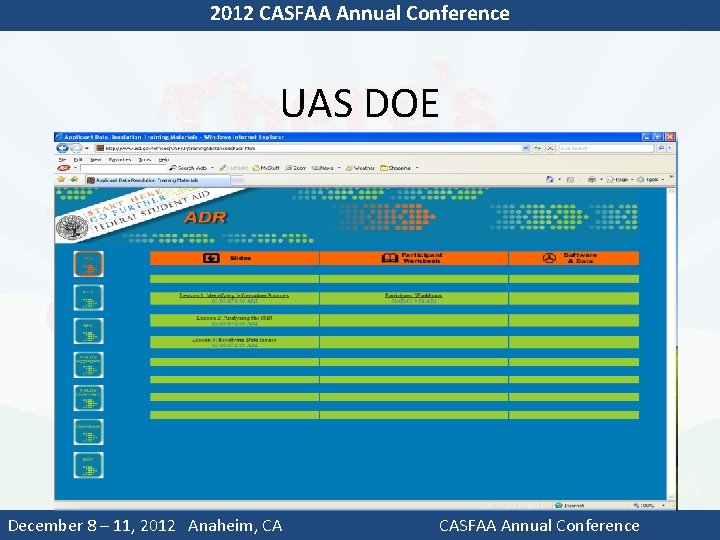This screenshot has width=720, height=540.
Task: Open Favorites Center yellow star
Action: point(61,180)
